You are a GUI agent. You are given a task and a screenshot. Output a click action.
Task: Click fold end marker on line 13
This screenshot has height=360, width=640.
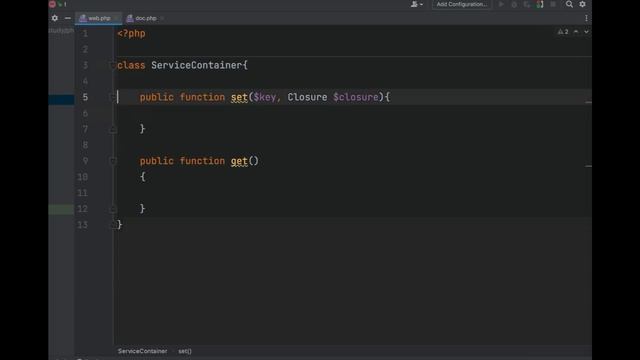tap(113, 225)
